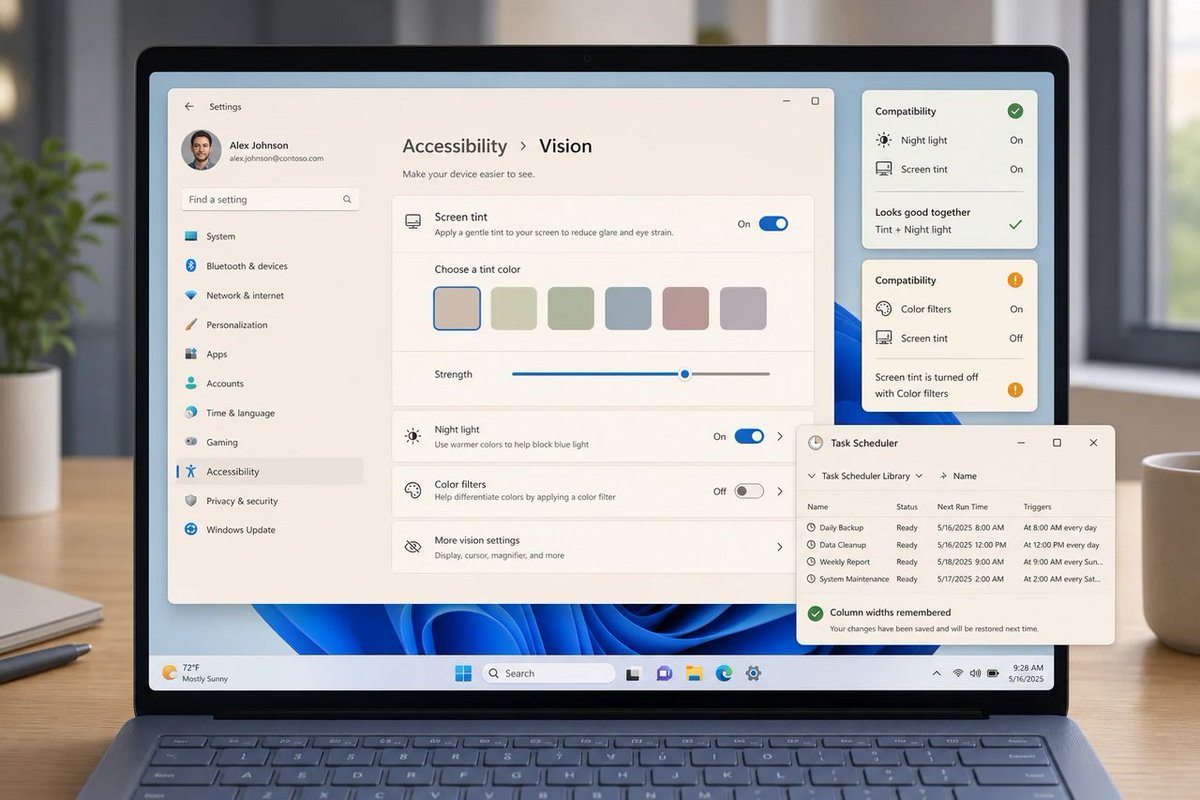This screenshot has width=1200, height=800.
Task: Select the sage green tint swatch
Action: pos(571,308)
